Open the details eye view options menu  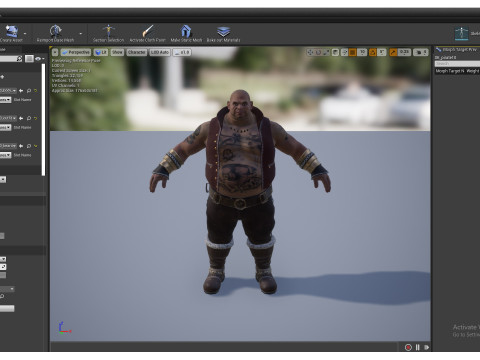[39, 59]
